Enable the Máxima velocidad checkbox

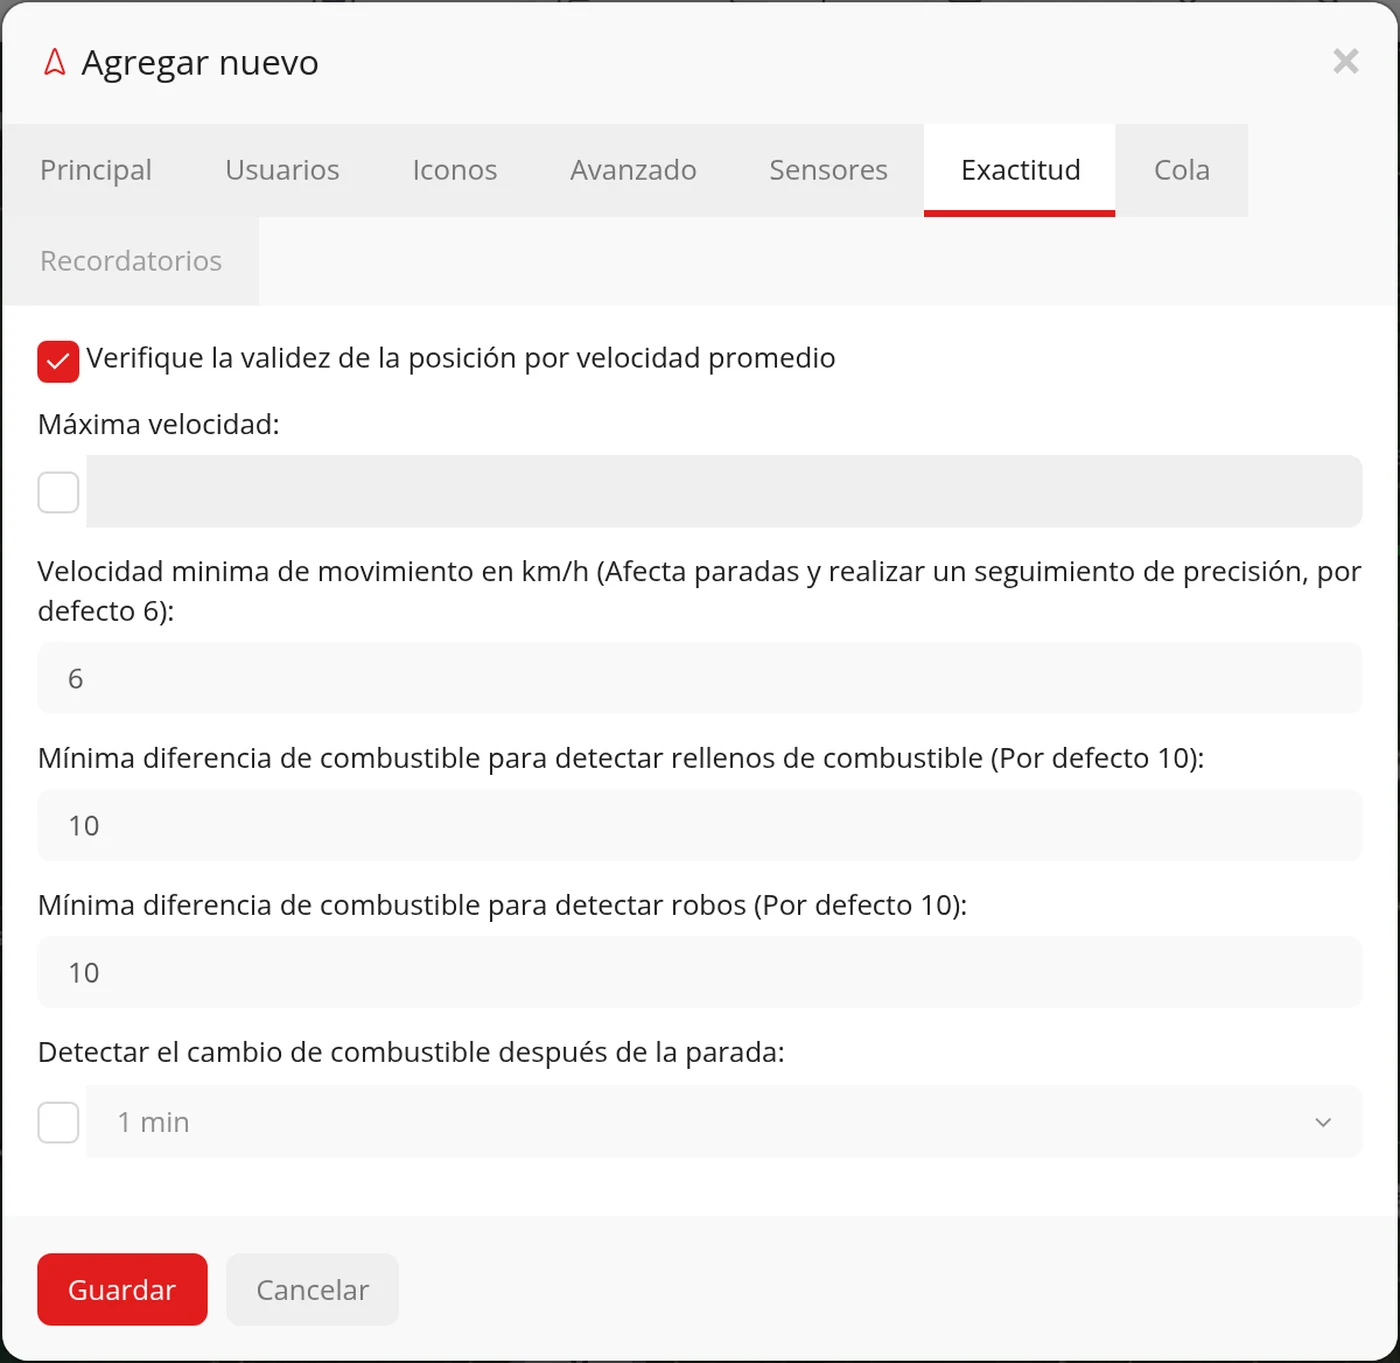point(58,492)
